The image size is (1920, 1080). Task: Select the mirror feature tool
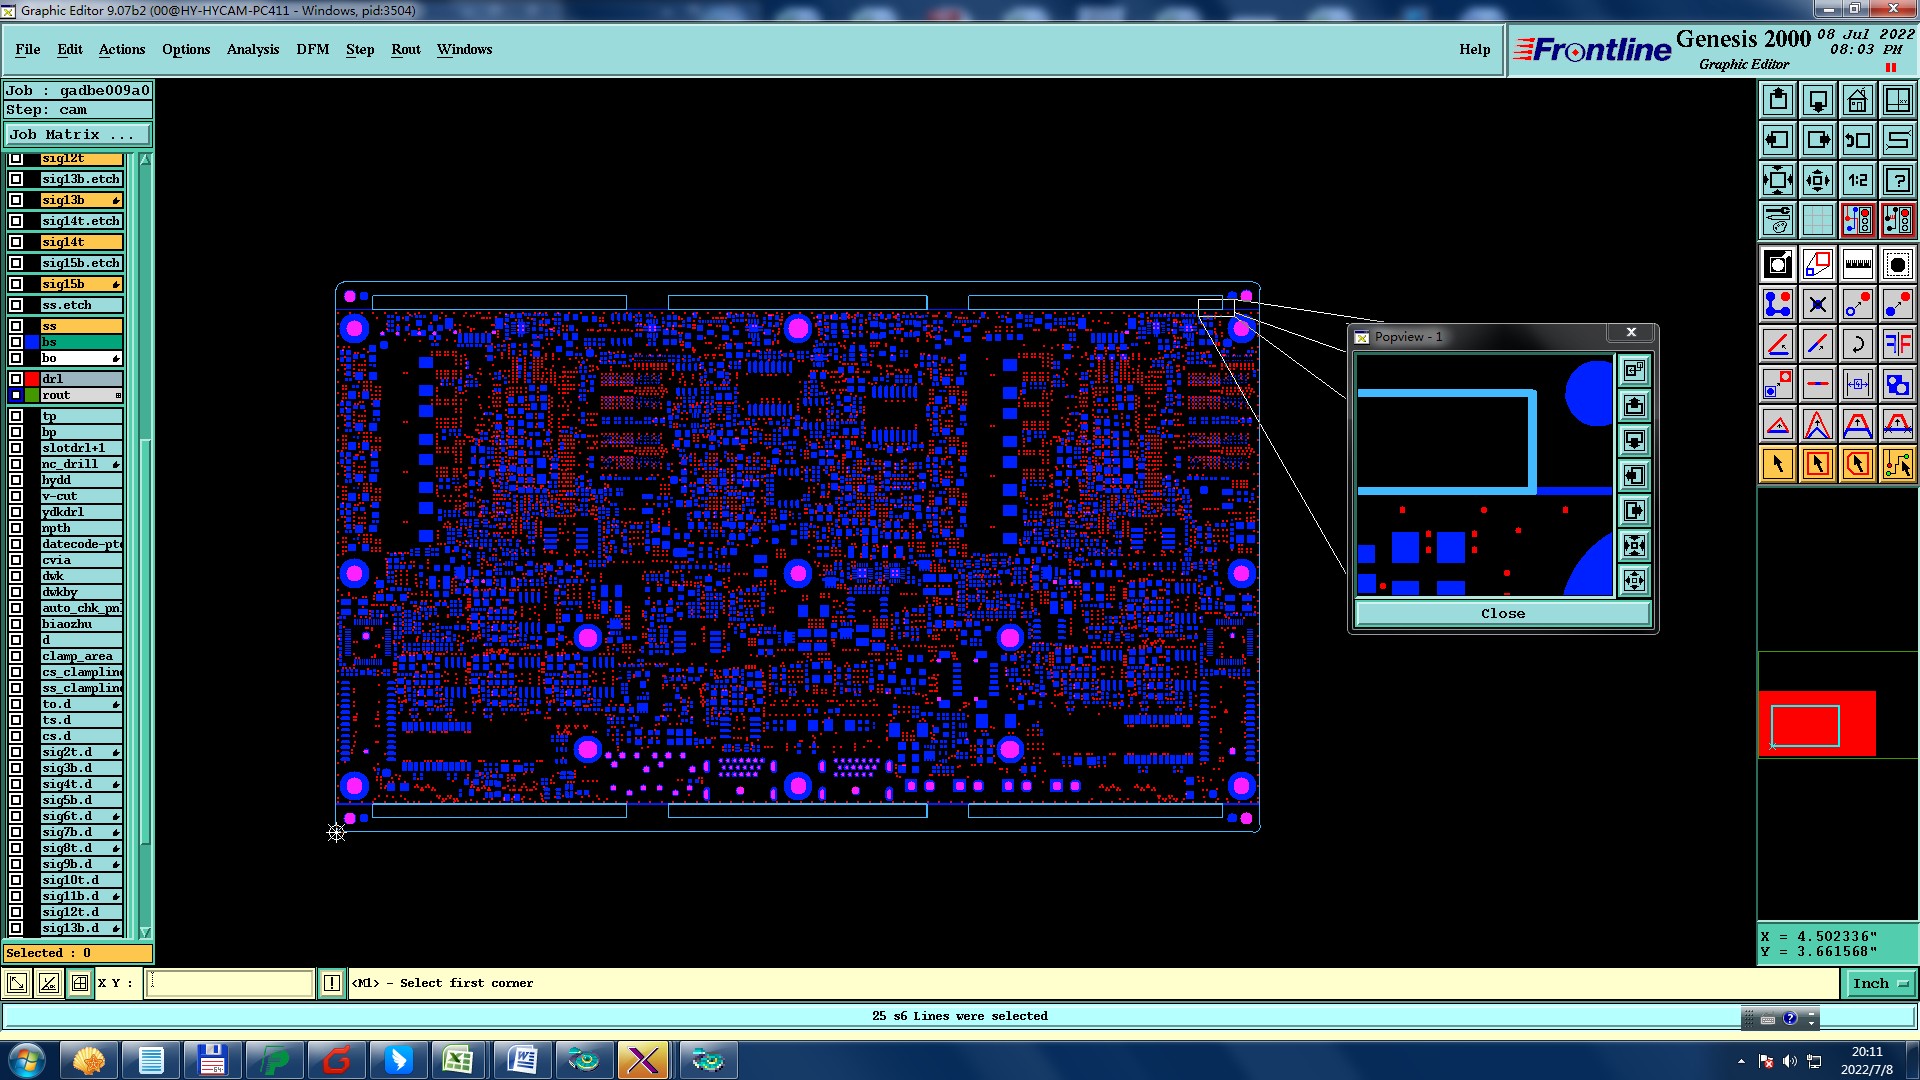1897,345
